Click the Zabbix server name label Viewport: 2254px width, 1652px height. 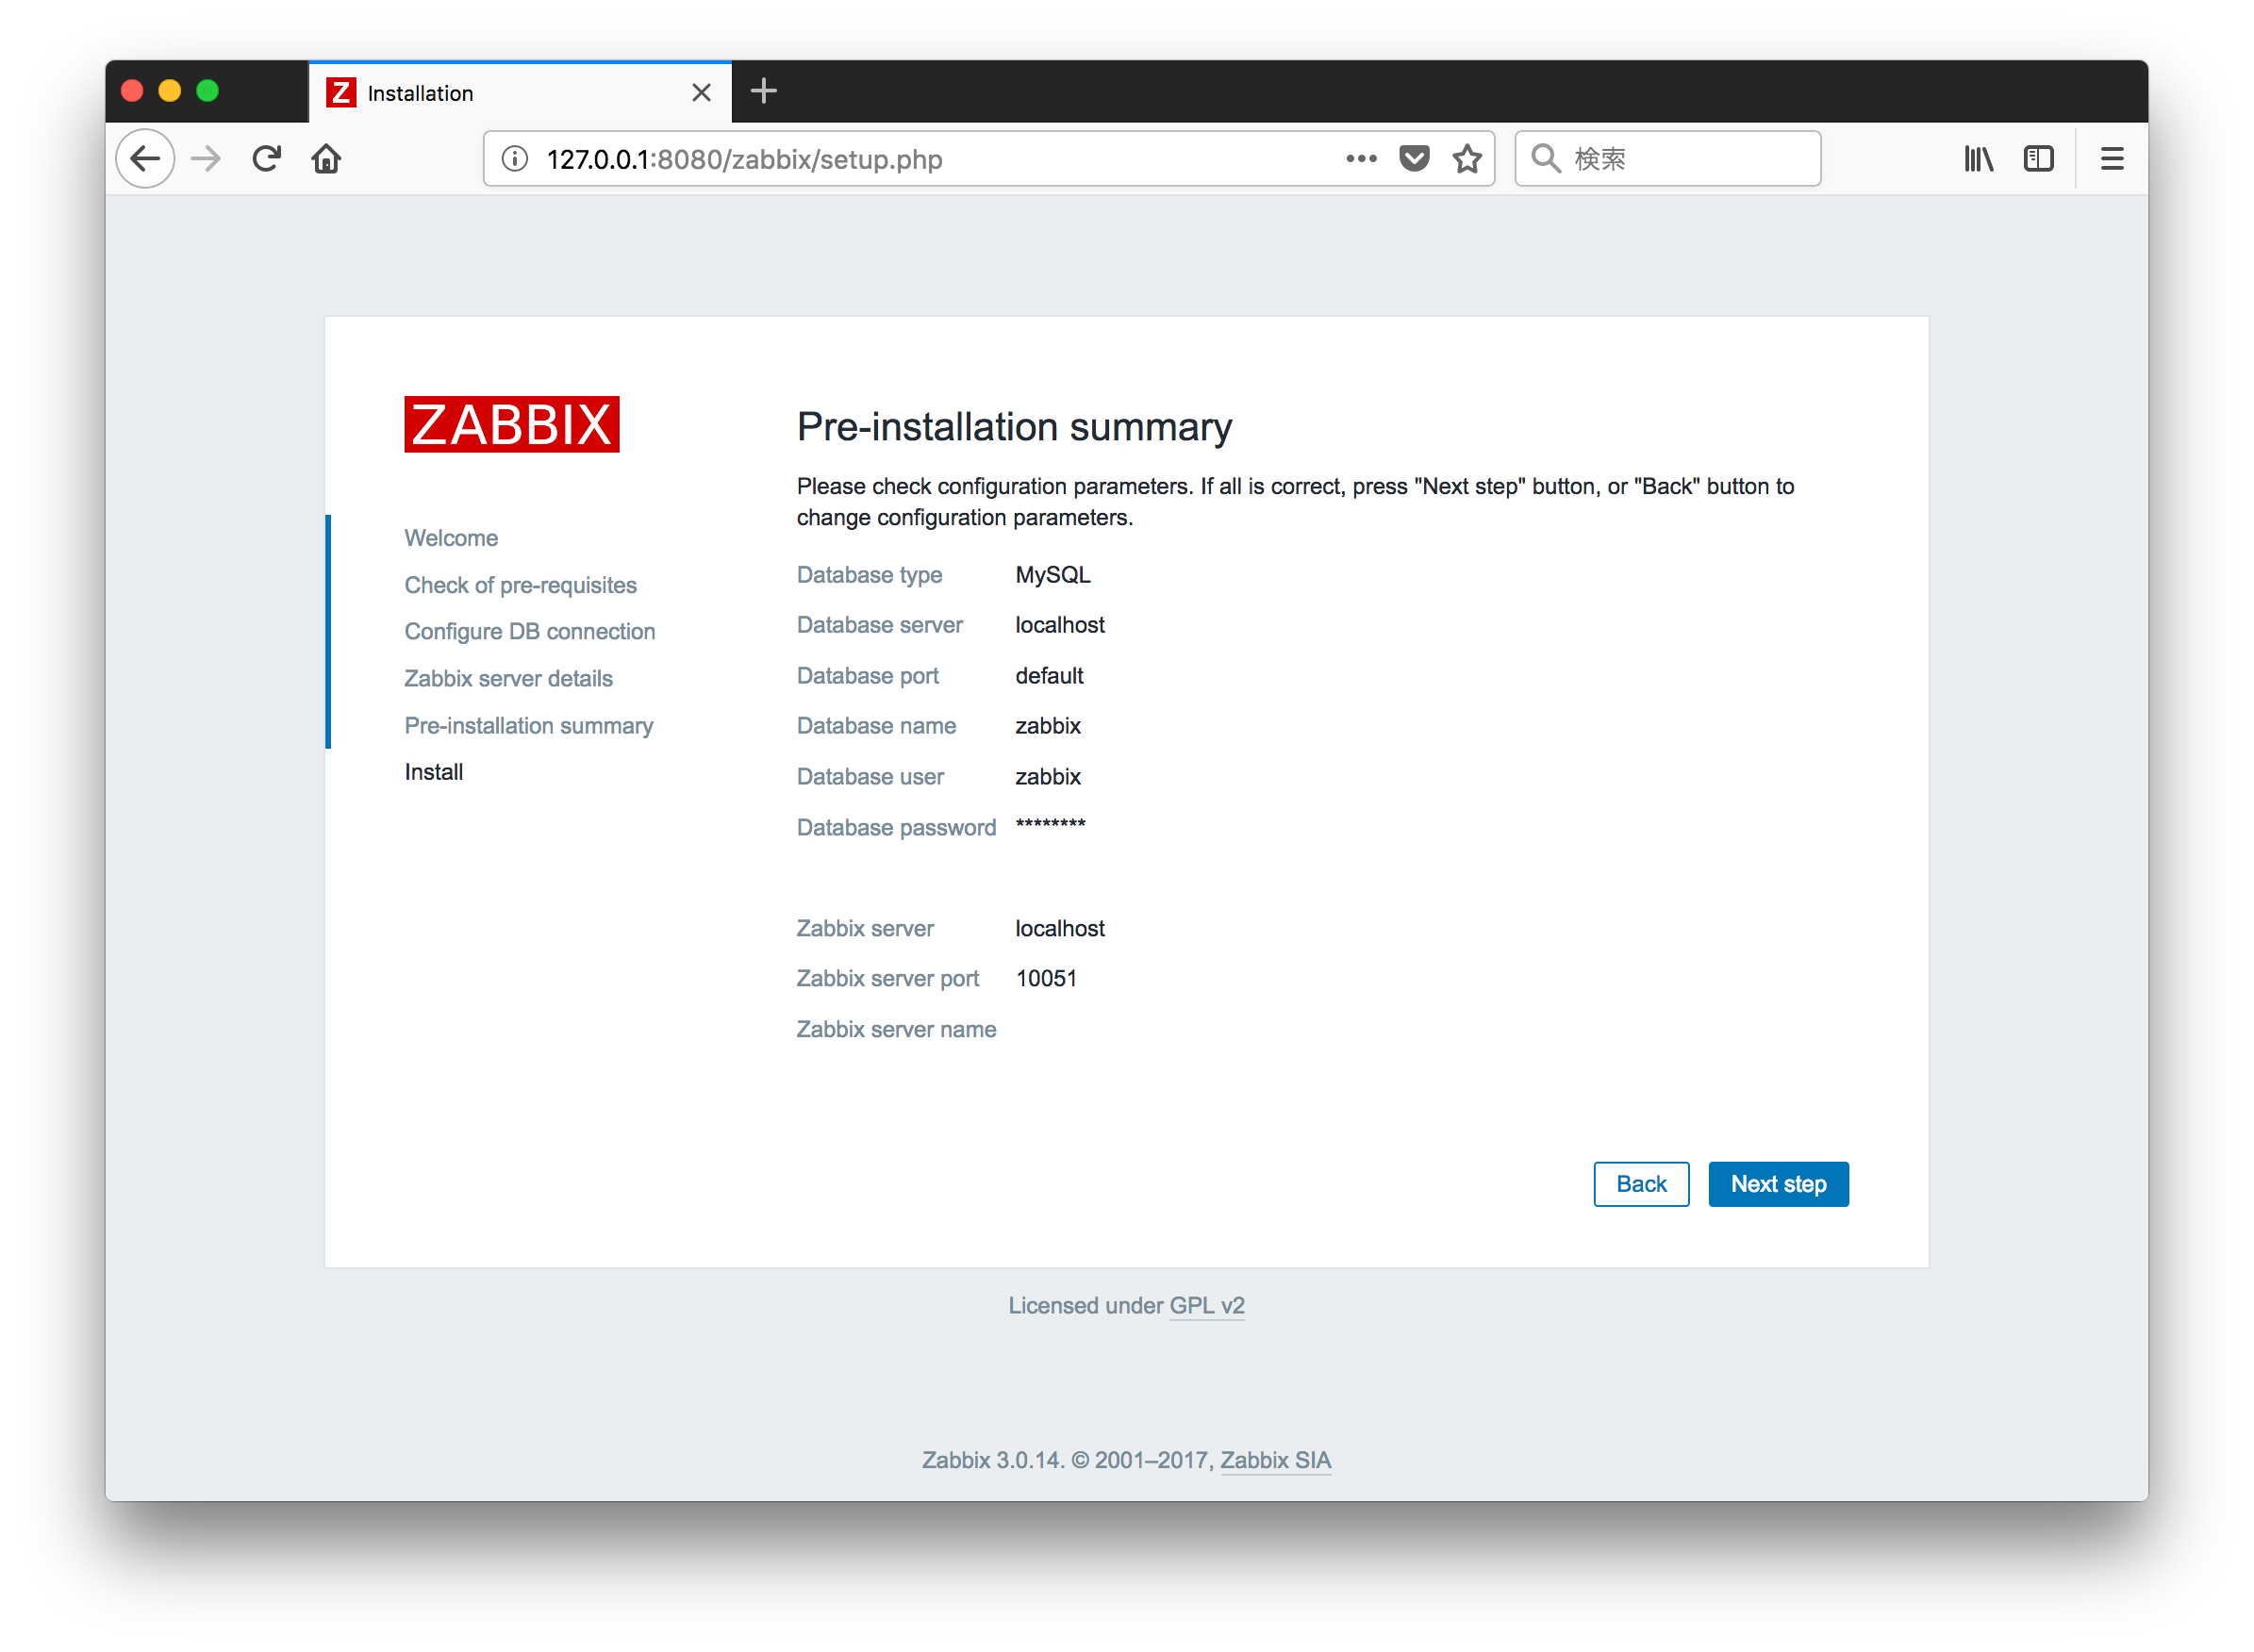(896, 1030)
